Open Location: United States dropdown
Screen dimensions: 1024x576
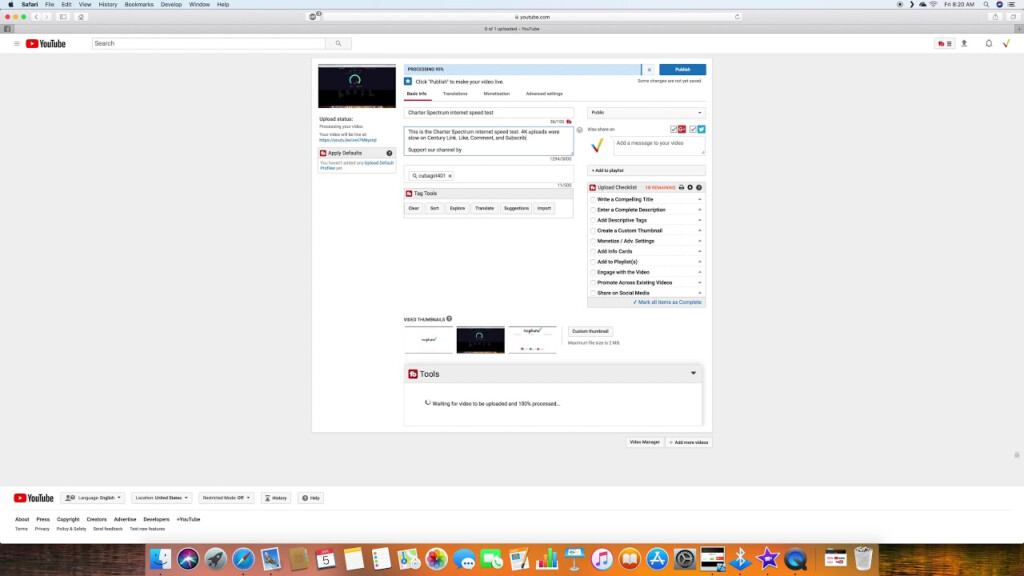(x=161, y=498)
